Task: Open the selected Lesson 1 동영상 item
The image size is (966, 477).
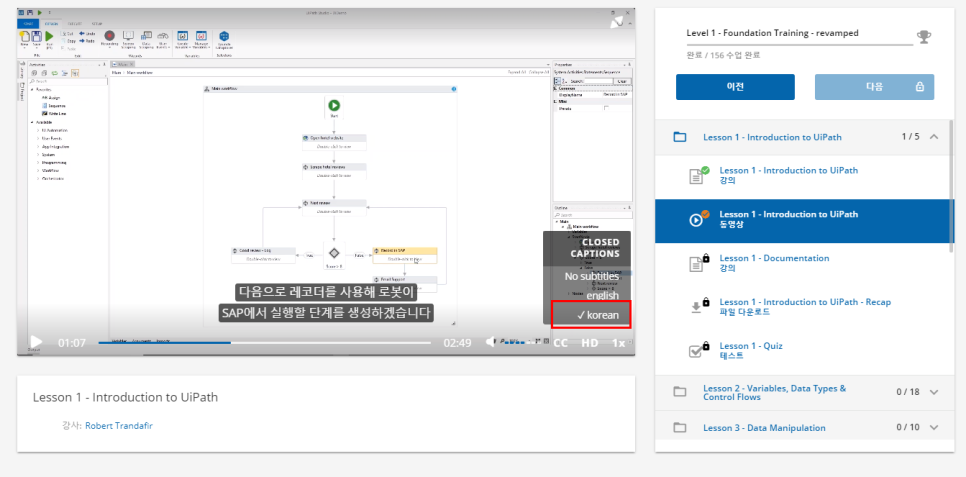Action: (804, 221)
